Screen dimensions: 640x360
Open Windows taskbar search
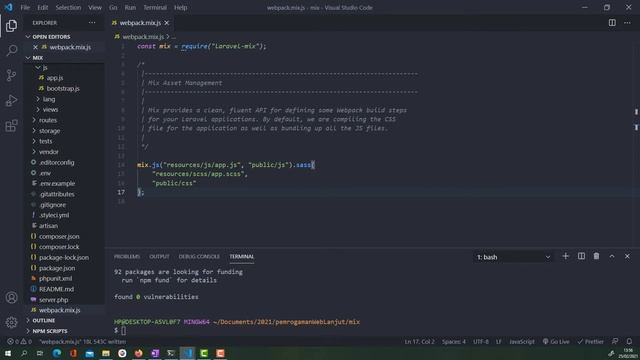click(24, 353)
